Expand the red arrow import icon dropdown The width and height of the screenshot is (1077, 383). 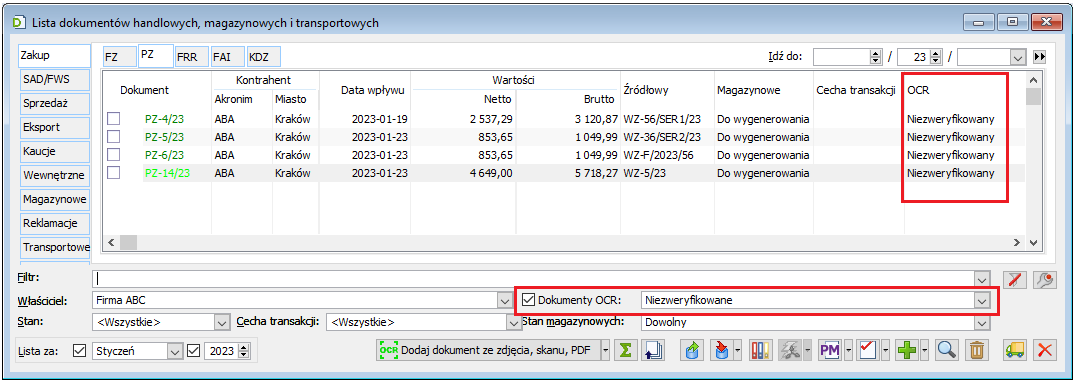[x=737, y=350]
